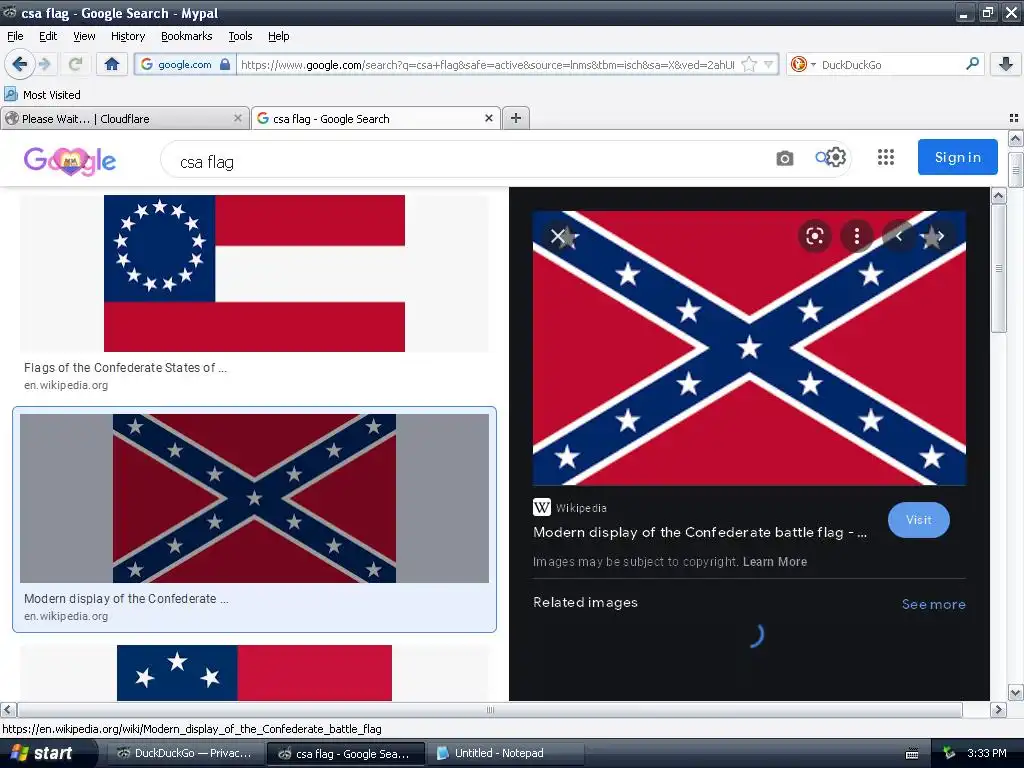The width and height of the screenshot is (1024, 768).
Task: Open the home page via the house icon
Action: click(x=112, y=64)
